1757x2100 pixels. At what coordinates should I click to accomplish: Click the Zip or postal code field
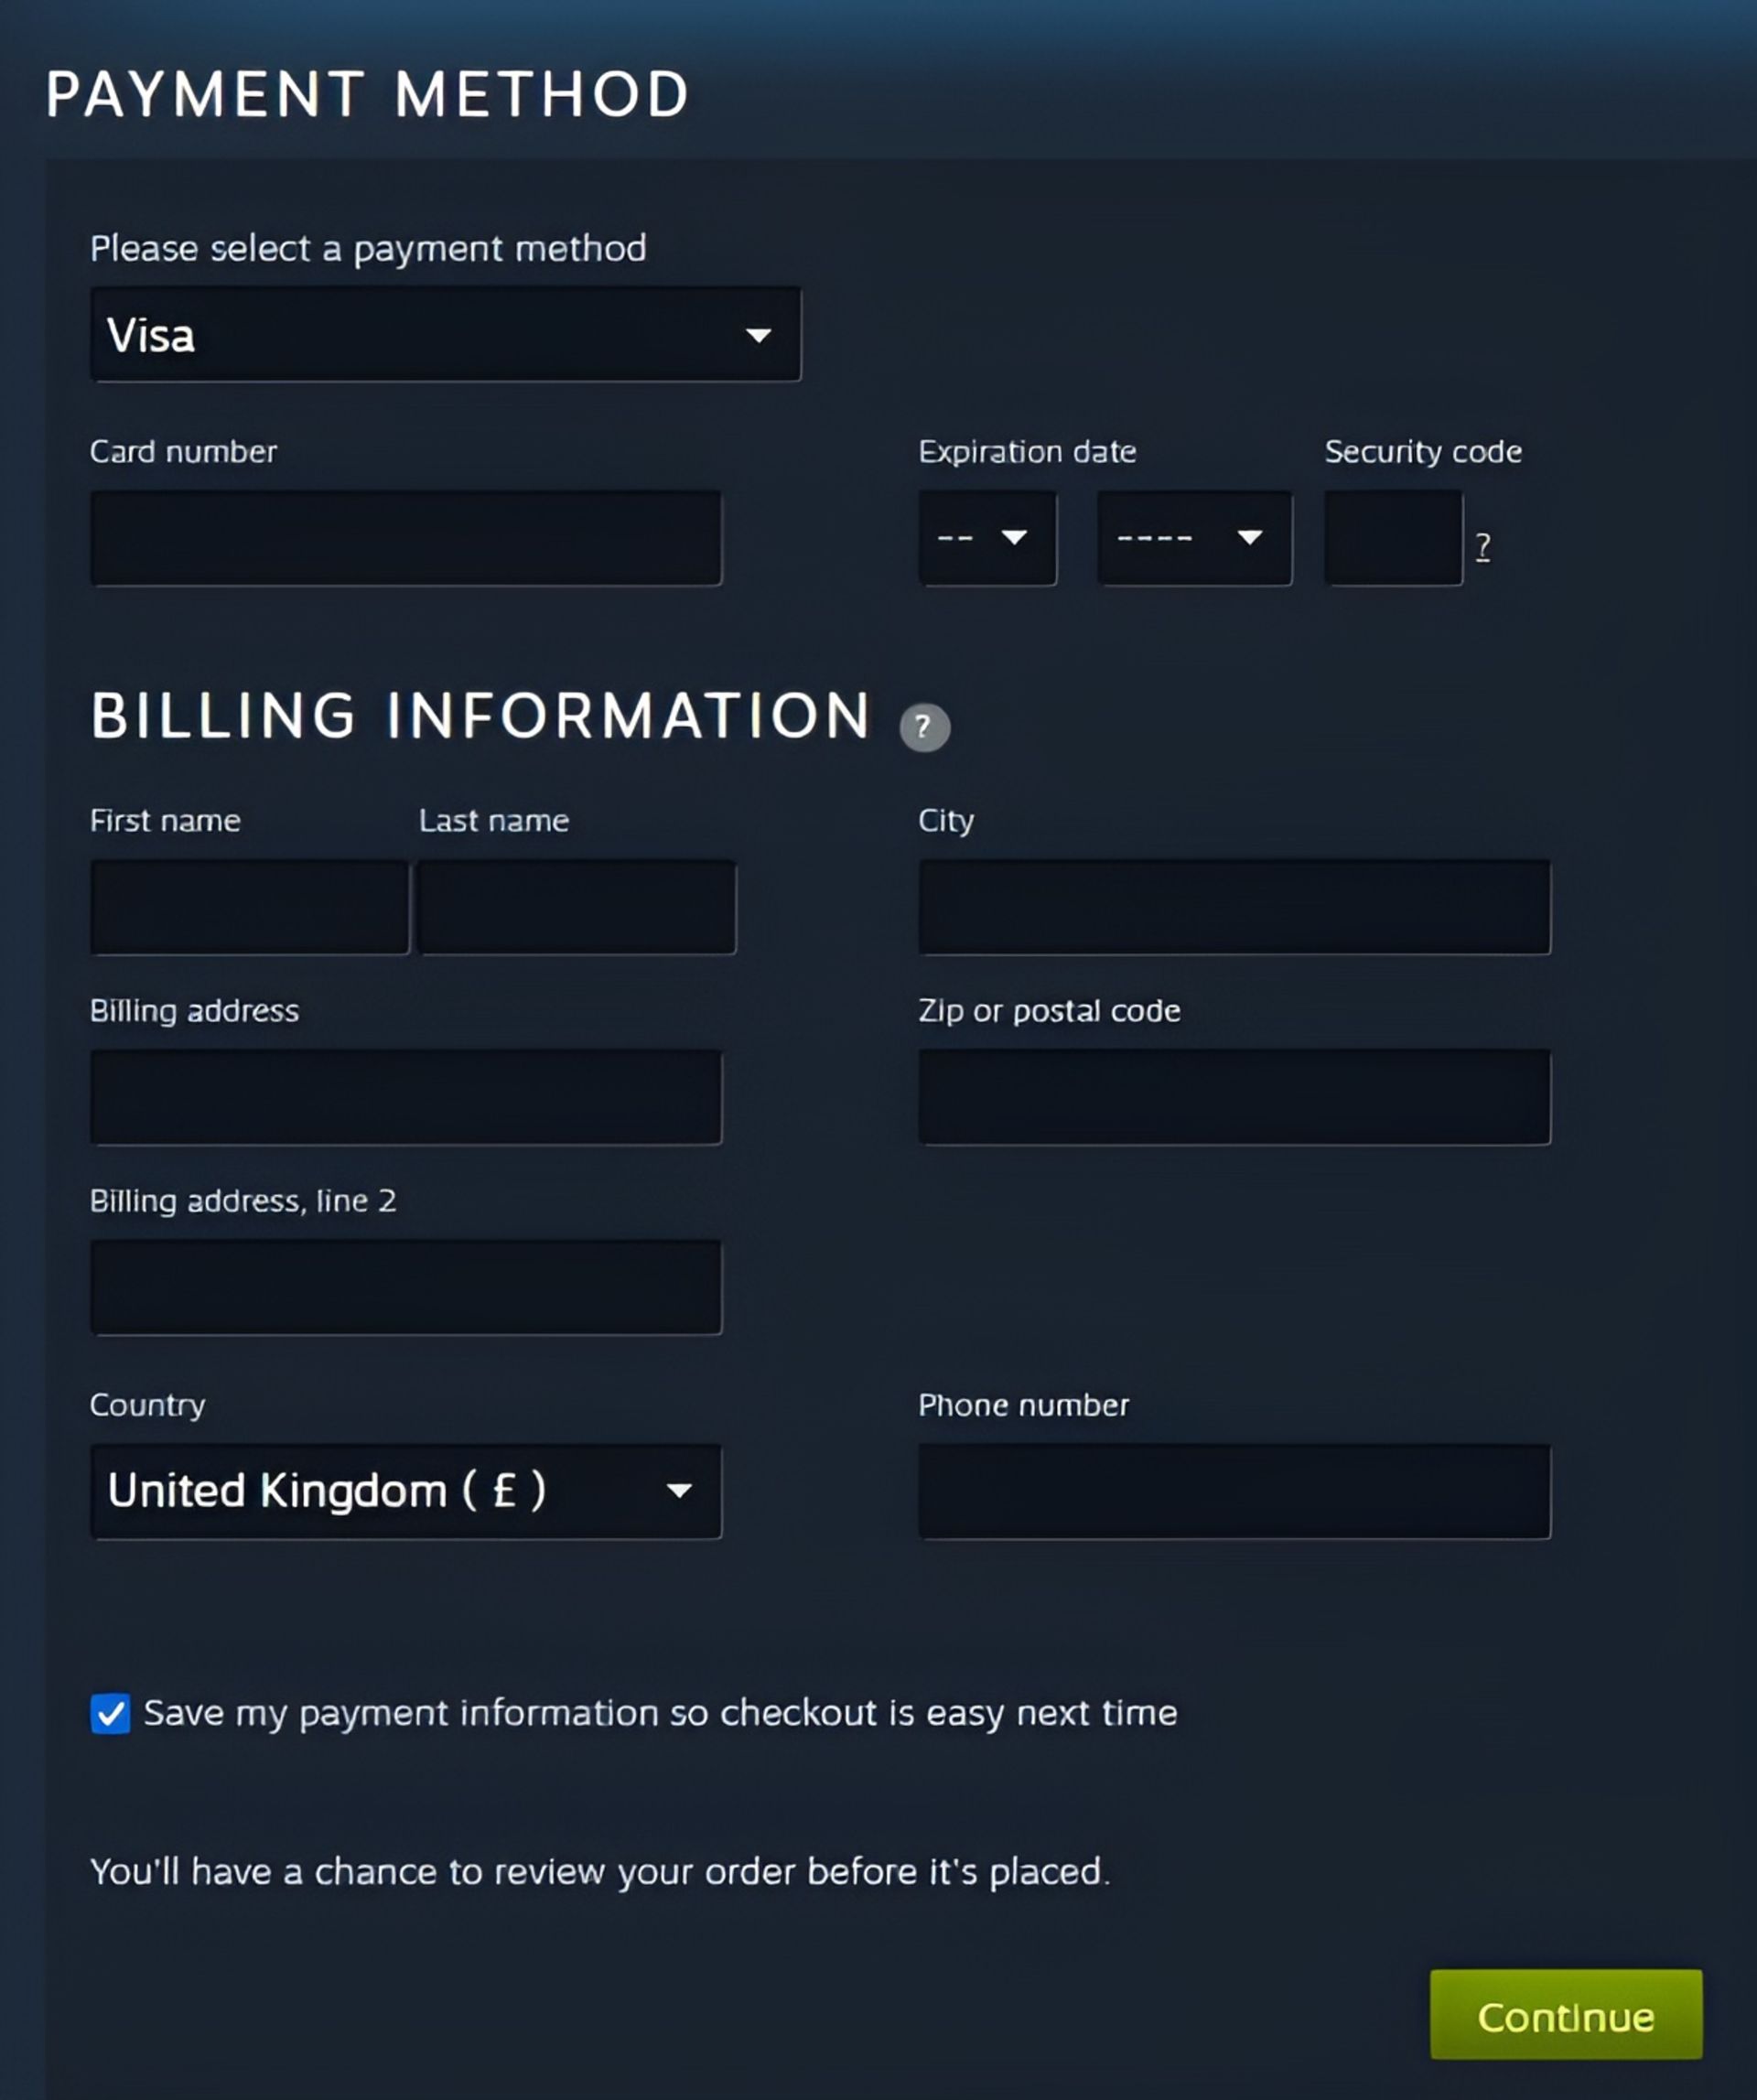[1234, 1097]
